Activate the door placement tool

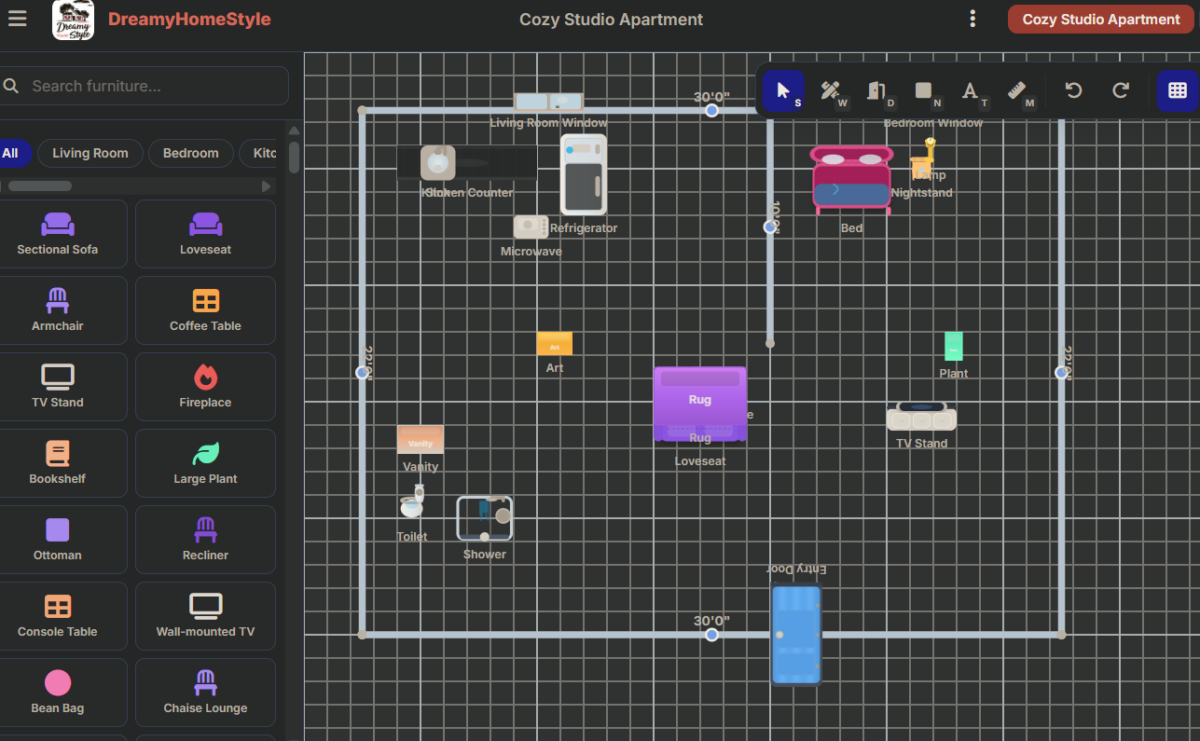878,91
